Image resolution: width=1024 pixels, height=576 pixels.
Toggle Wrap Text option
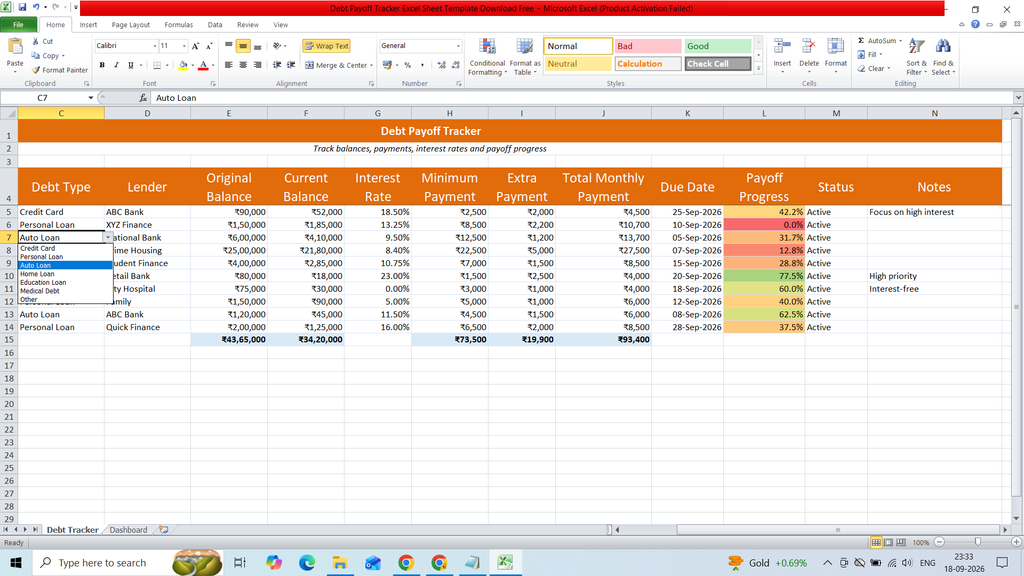coord(327,46)
